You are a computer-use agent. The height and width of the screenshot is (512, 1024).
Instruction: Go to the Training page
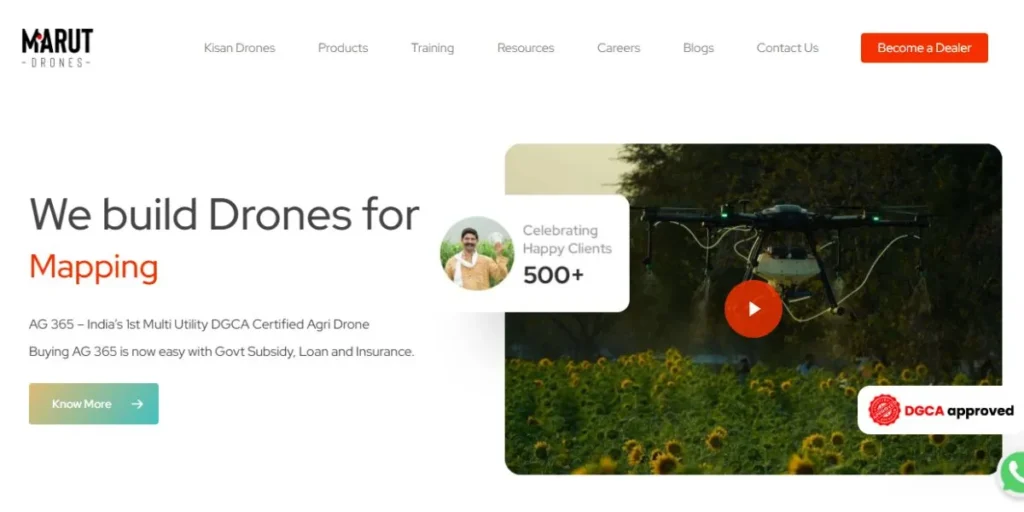click(x=432, y=48)
